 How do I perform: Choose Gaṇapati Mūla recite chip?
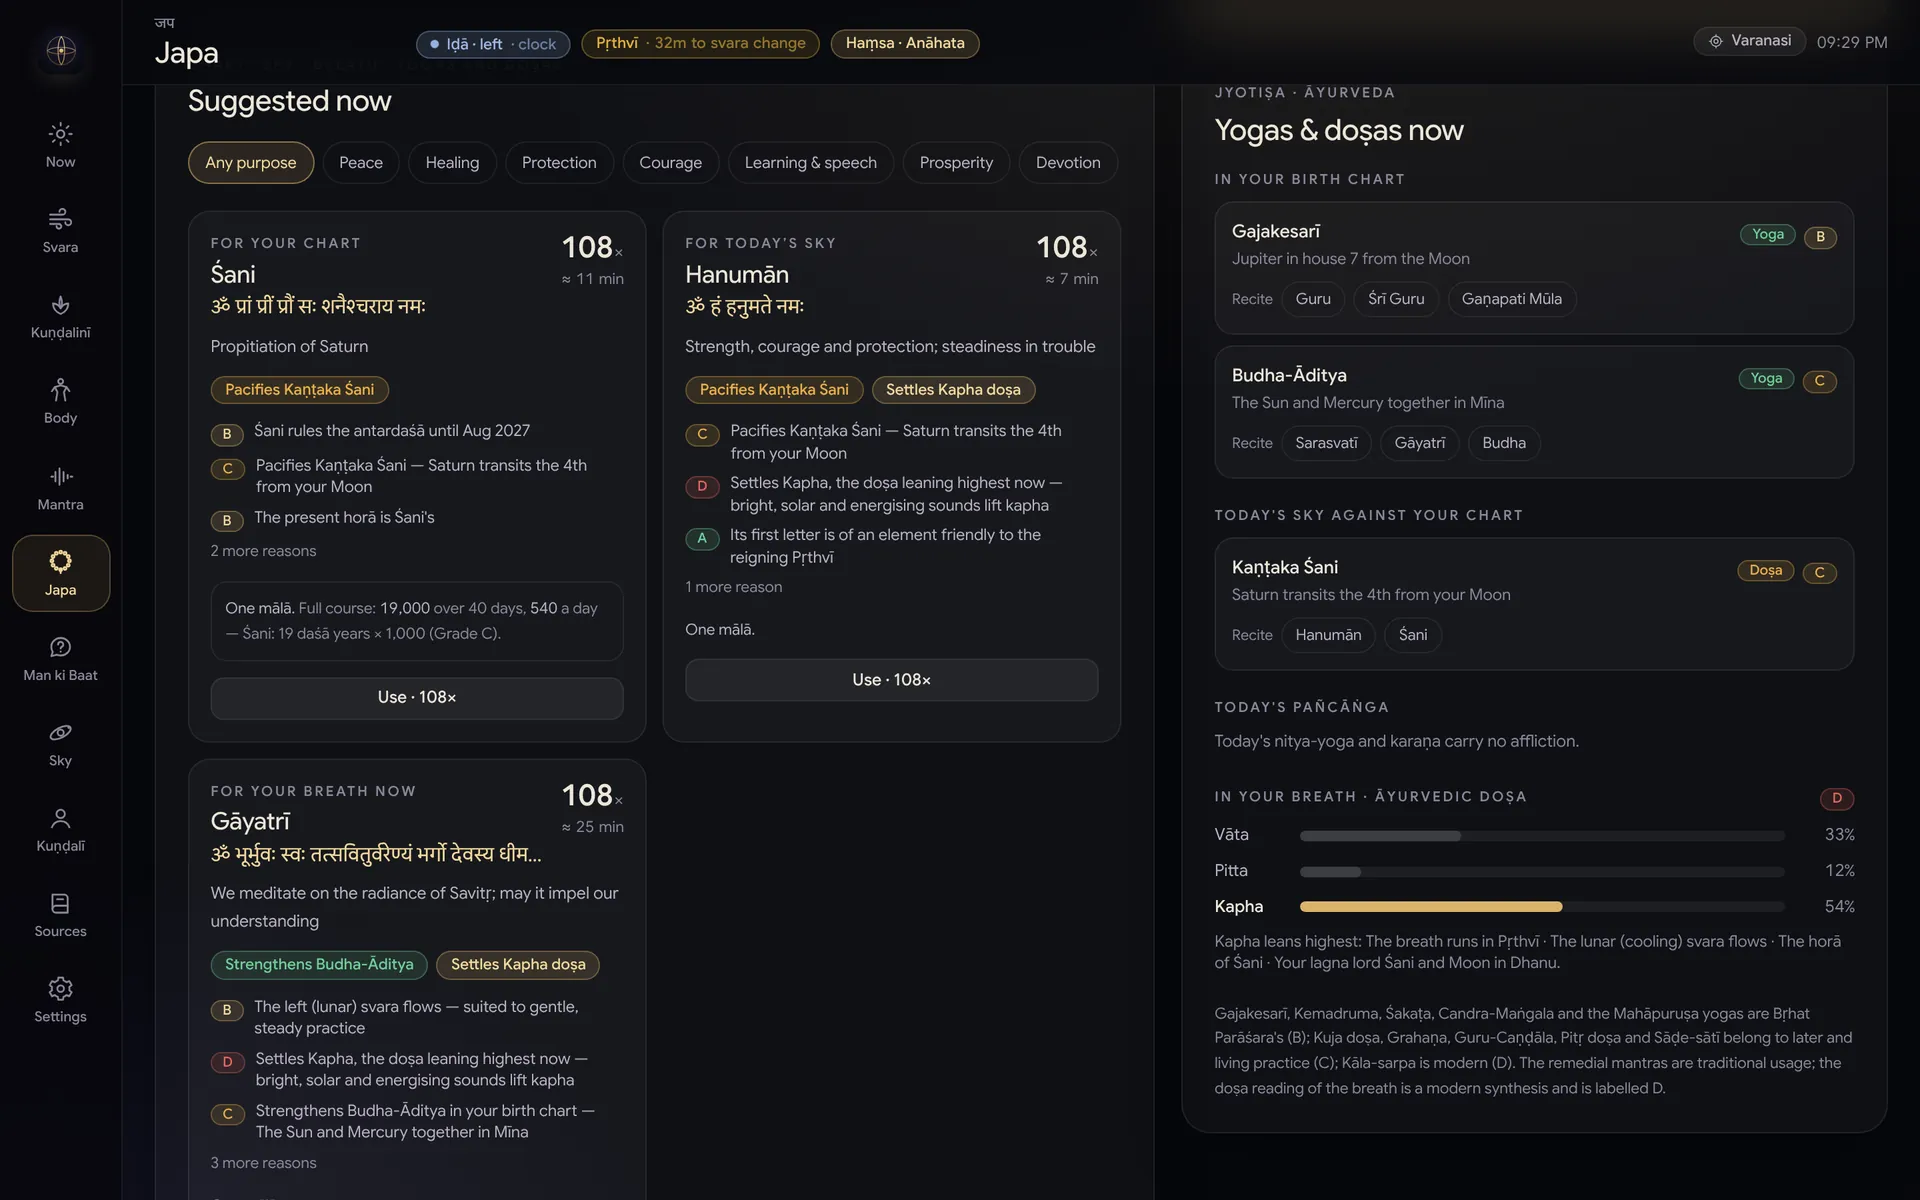coord(1511,299)
